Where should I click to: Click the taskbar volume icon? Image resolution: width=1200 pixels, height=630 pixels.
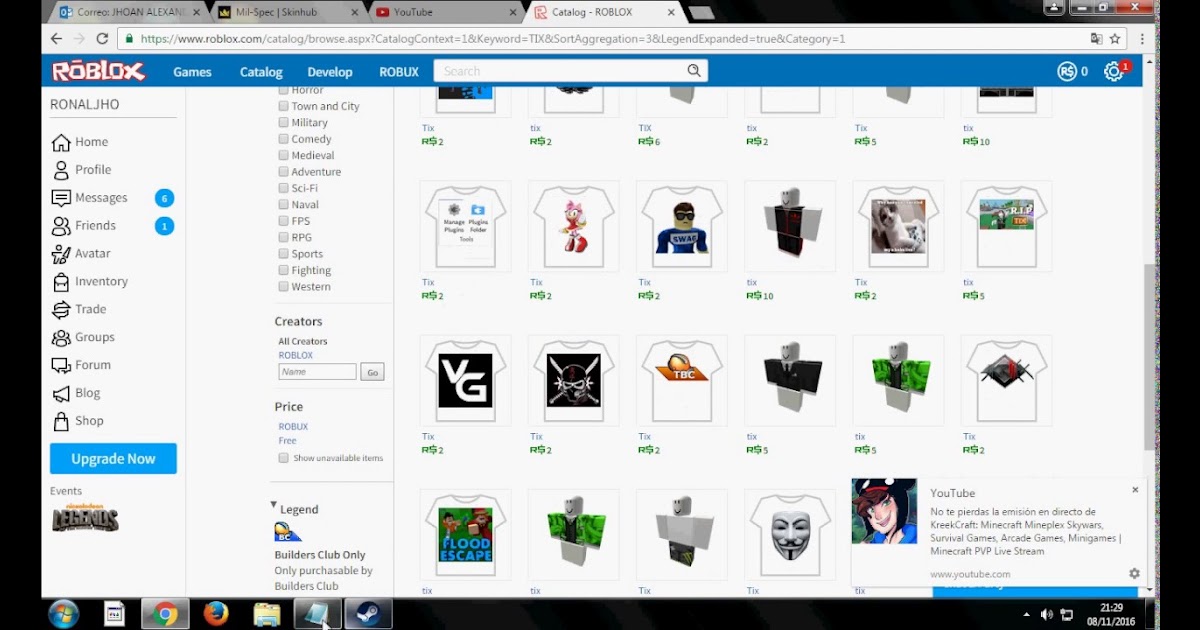[1046, 614]
